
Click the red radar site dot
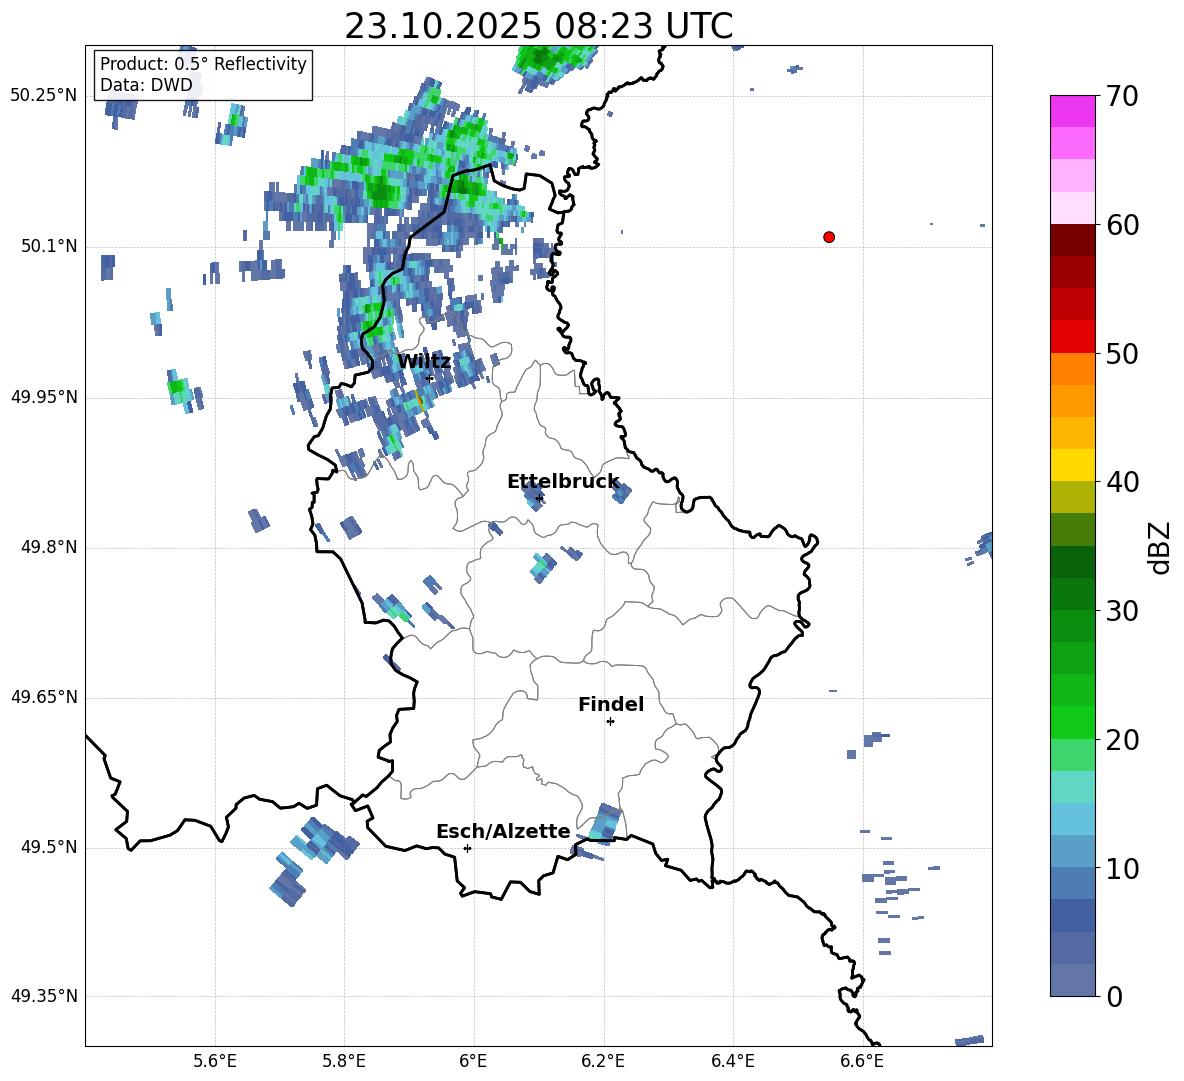828,237
